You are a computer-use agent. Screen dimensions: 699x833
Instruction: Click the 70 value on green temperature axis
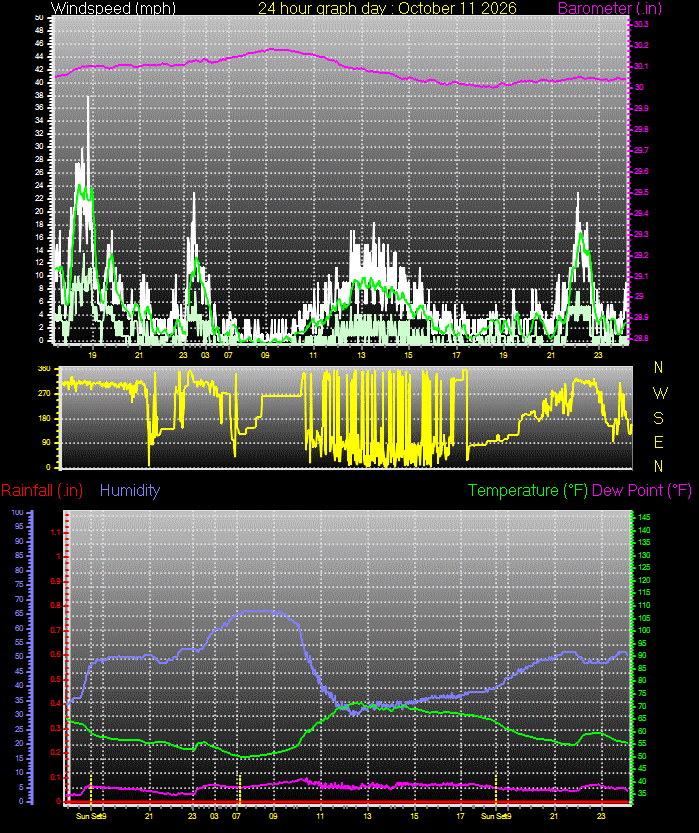tap(642, 707)
